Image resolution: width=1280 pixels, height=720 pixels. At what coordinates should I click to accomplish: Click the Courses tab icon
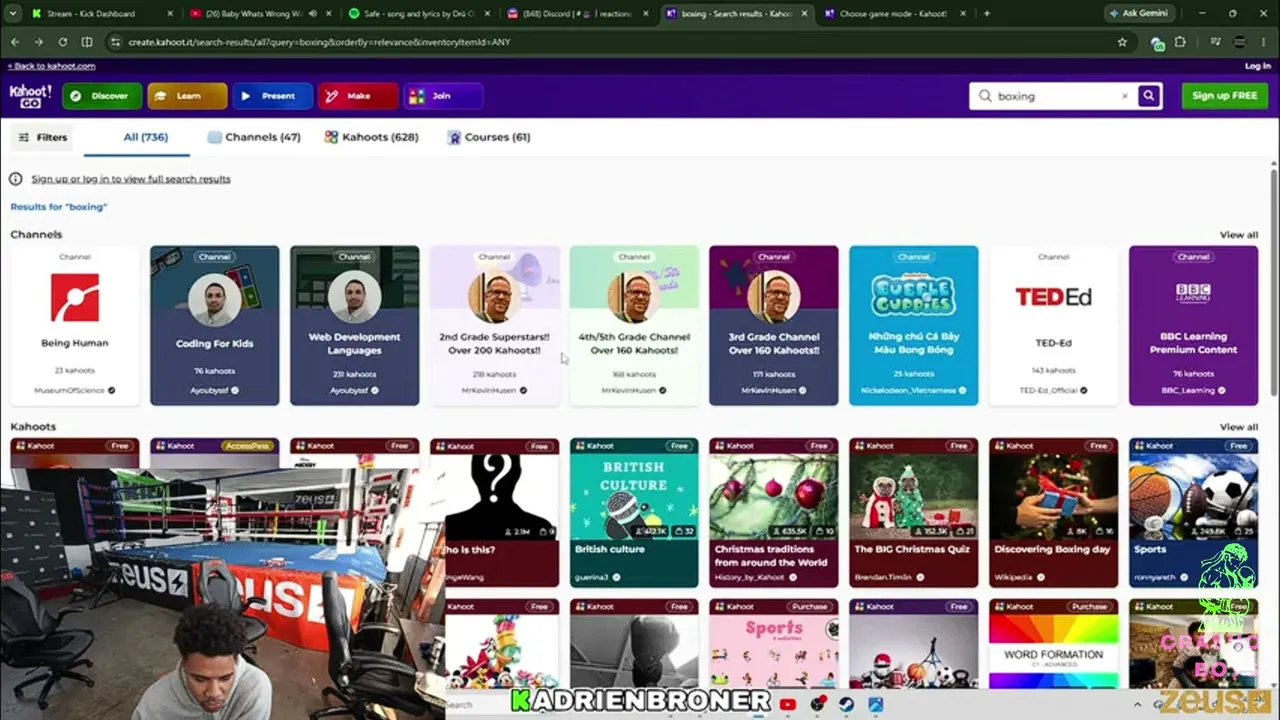(x=454, y=137)
